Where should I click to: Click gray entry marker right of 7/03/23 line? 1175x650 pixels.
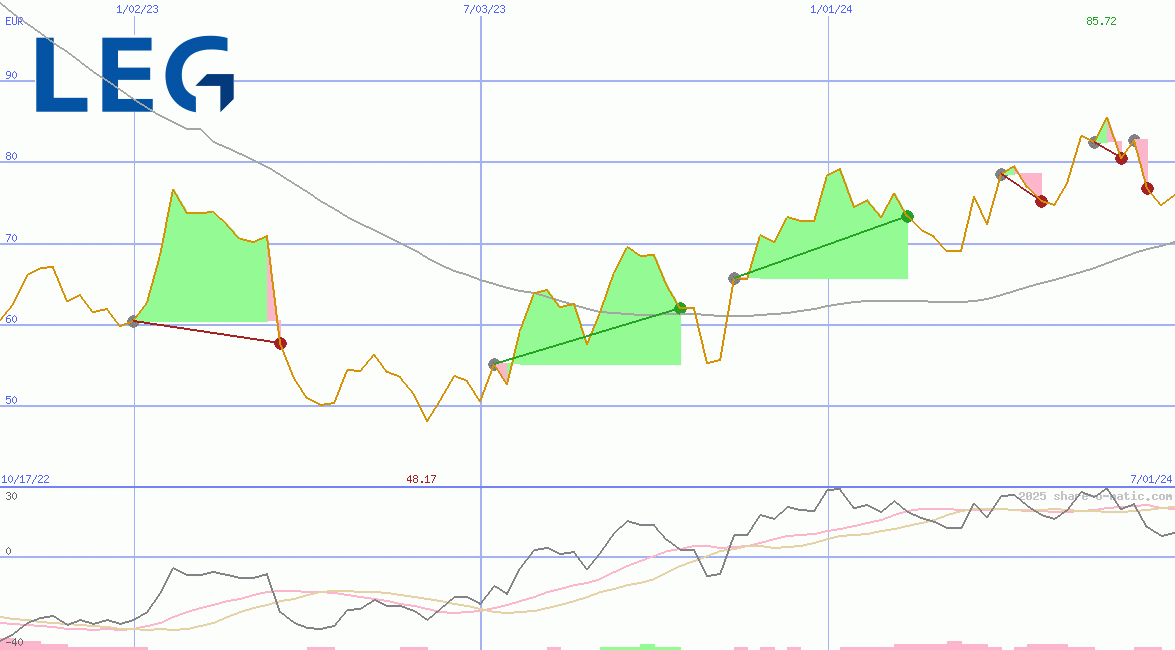494,364
